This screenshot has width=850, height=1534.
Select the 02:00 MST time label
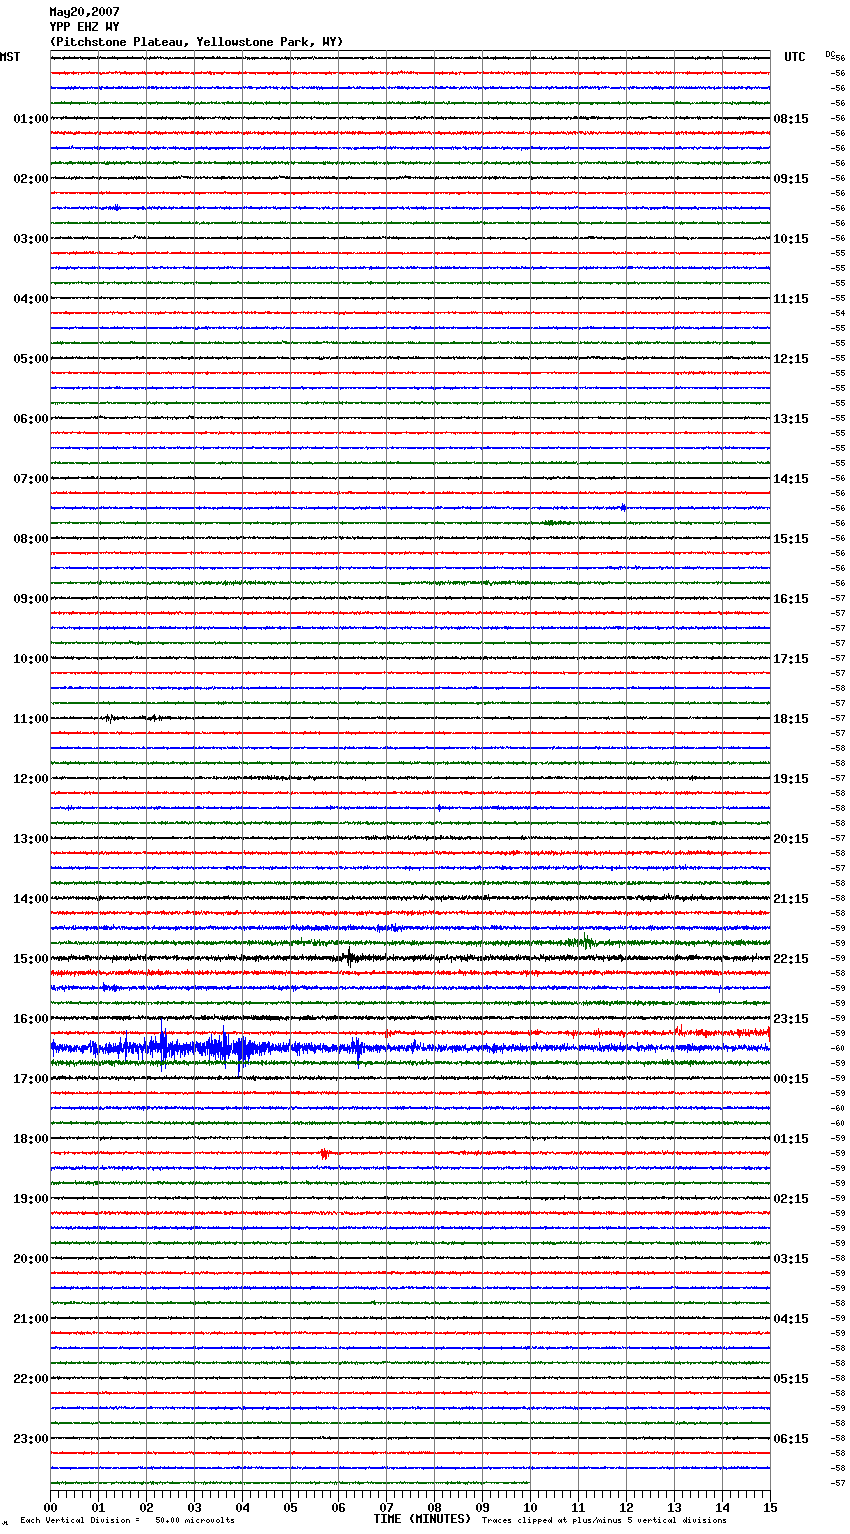click(x=31, y=179)
